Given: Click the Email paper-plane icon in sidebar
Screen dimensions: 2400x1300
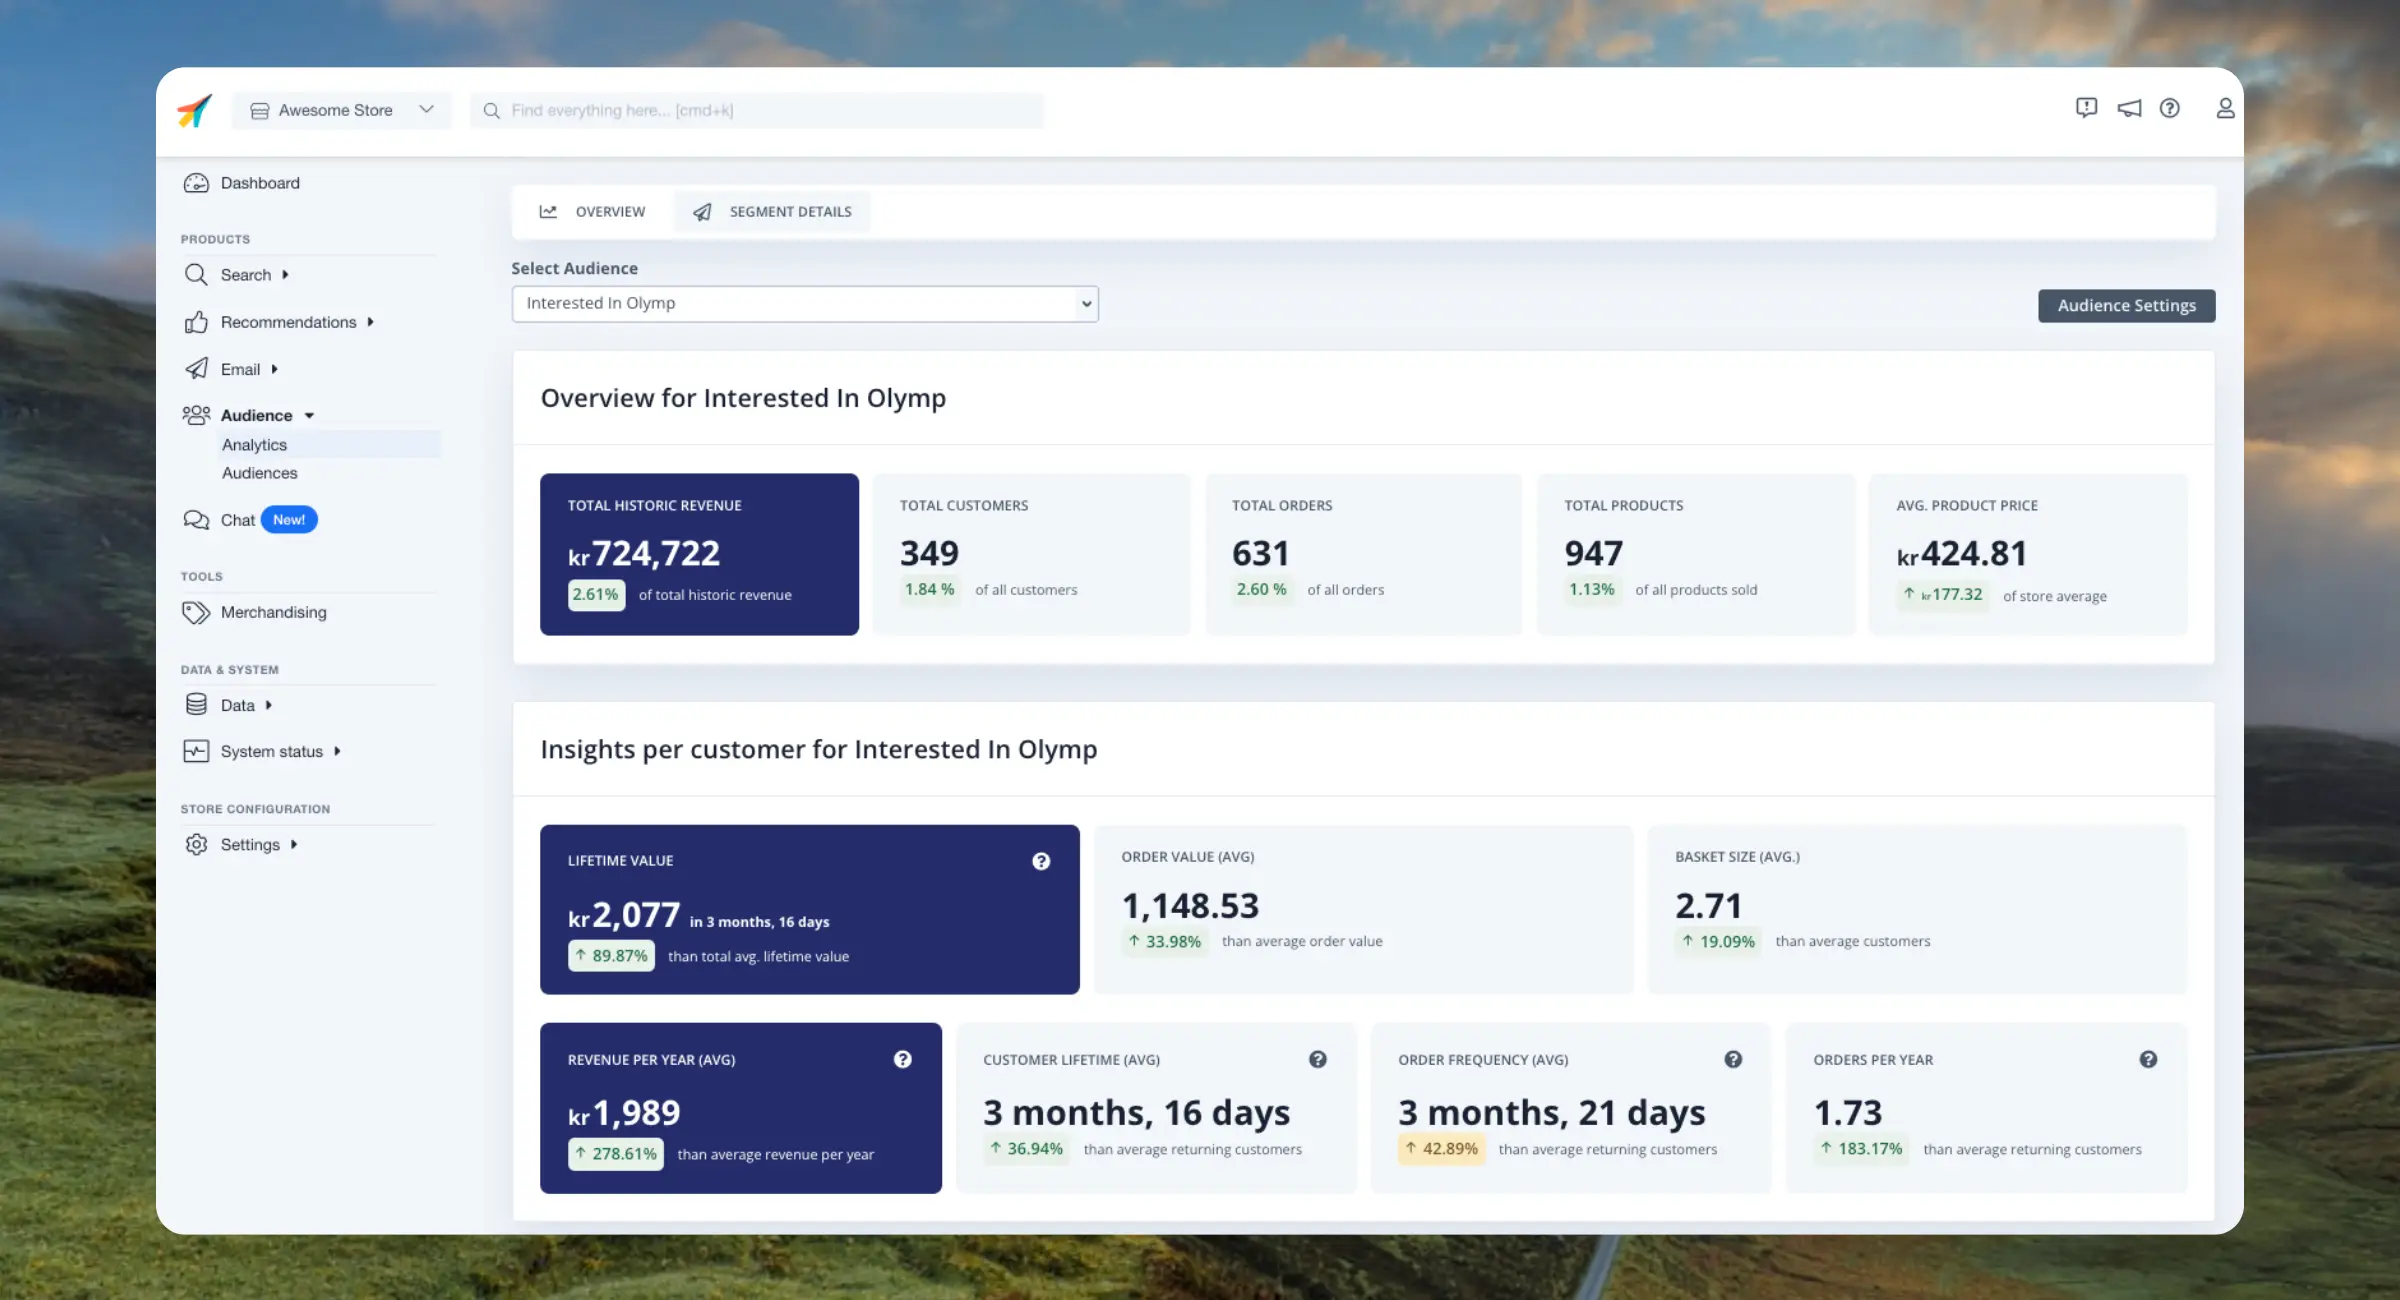Looking at the screenshot, I should pyautogui.click(x=196, y=369).
